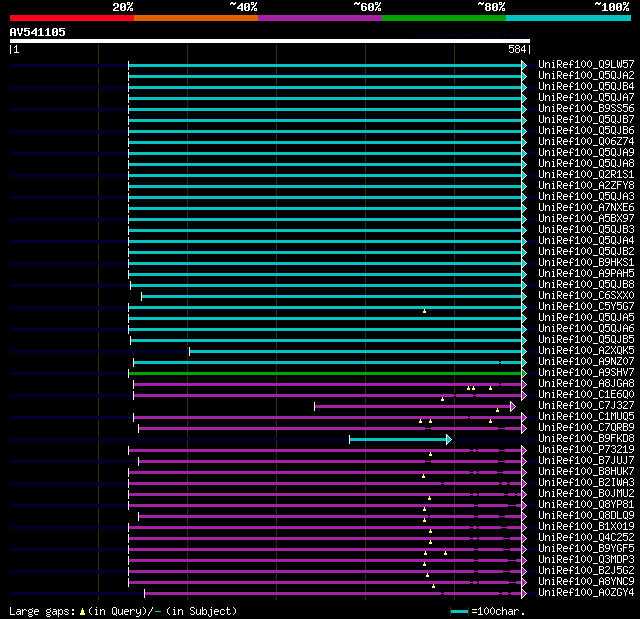The height and width of the screenshot is (619, 640).
Task: Click subject name UniRef100_Q06Z74
Action: pos(586,142)
